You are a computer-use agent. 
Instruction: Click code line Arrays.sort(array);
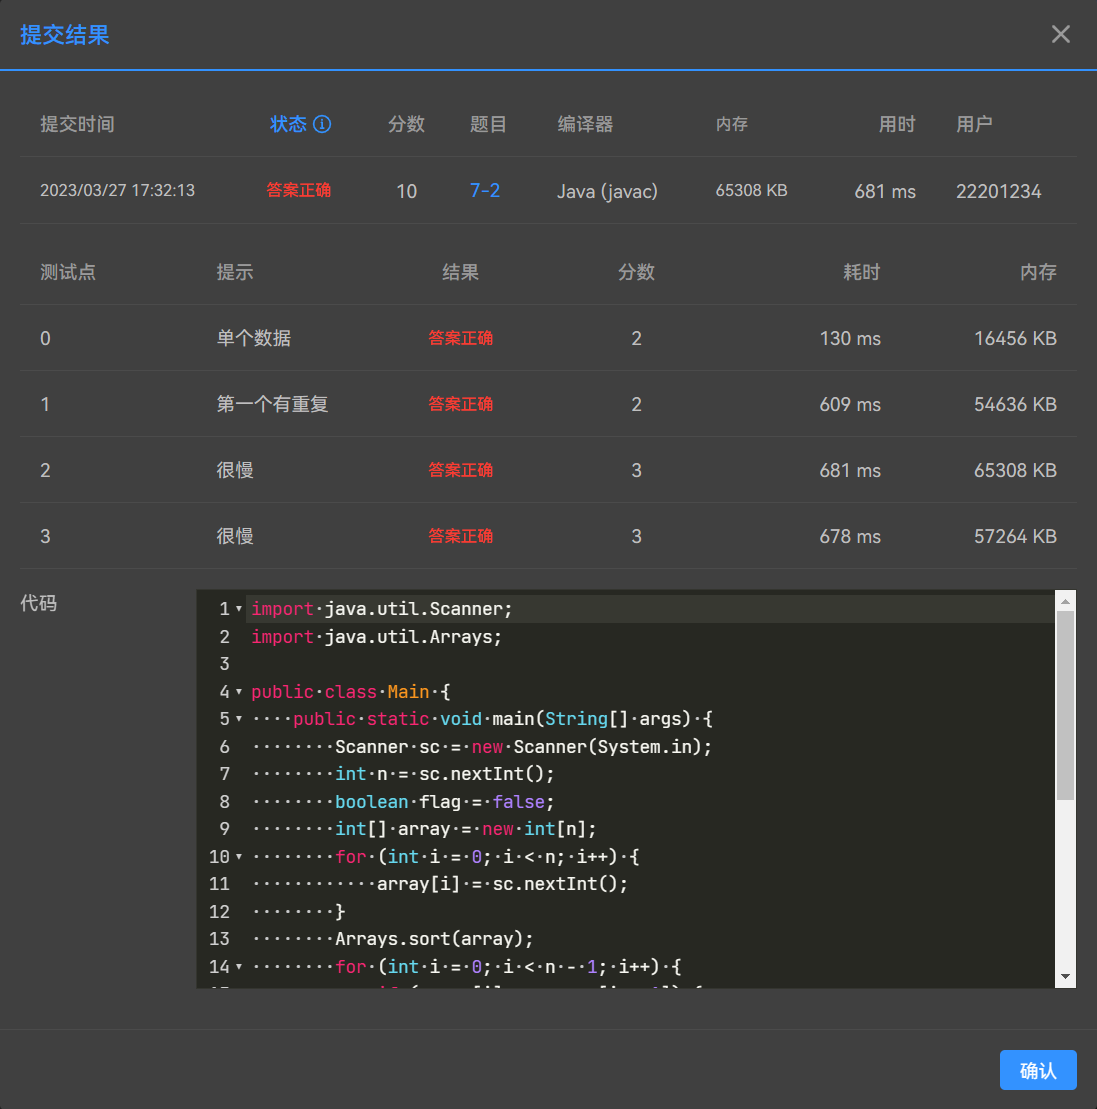434,939
